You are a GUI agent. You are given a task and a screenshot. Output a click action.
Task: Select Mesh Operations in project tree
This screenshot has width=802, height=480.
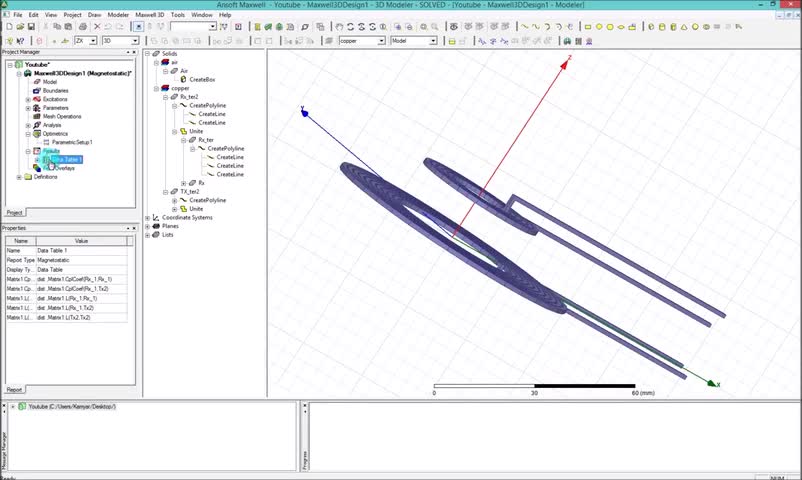click(x=62, y=117)
